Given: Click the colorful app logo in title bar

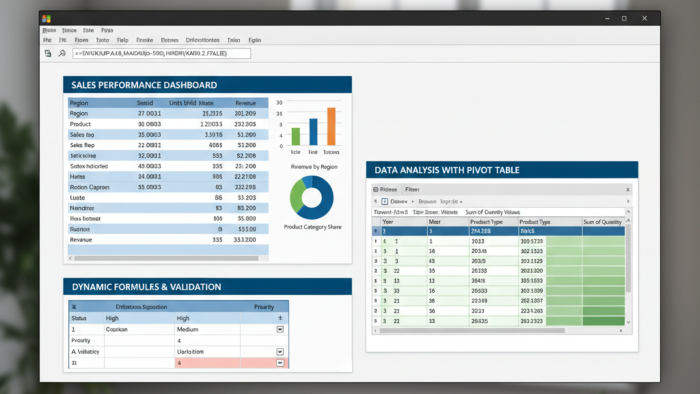Looking at the screenshot, I should pos(46,18).
